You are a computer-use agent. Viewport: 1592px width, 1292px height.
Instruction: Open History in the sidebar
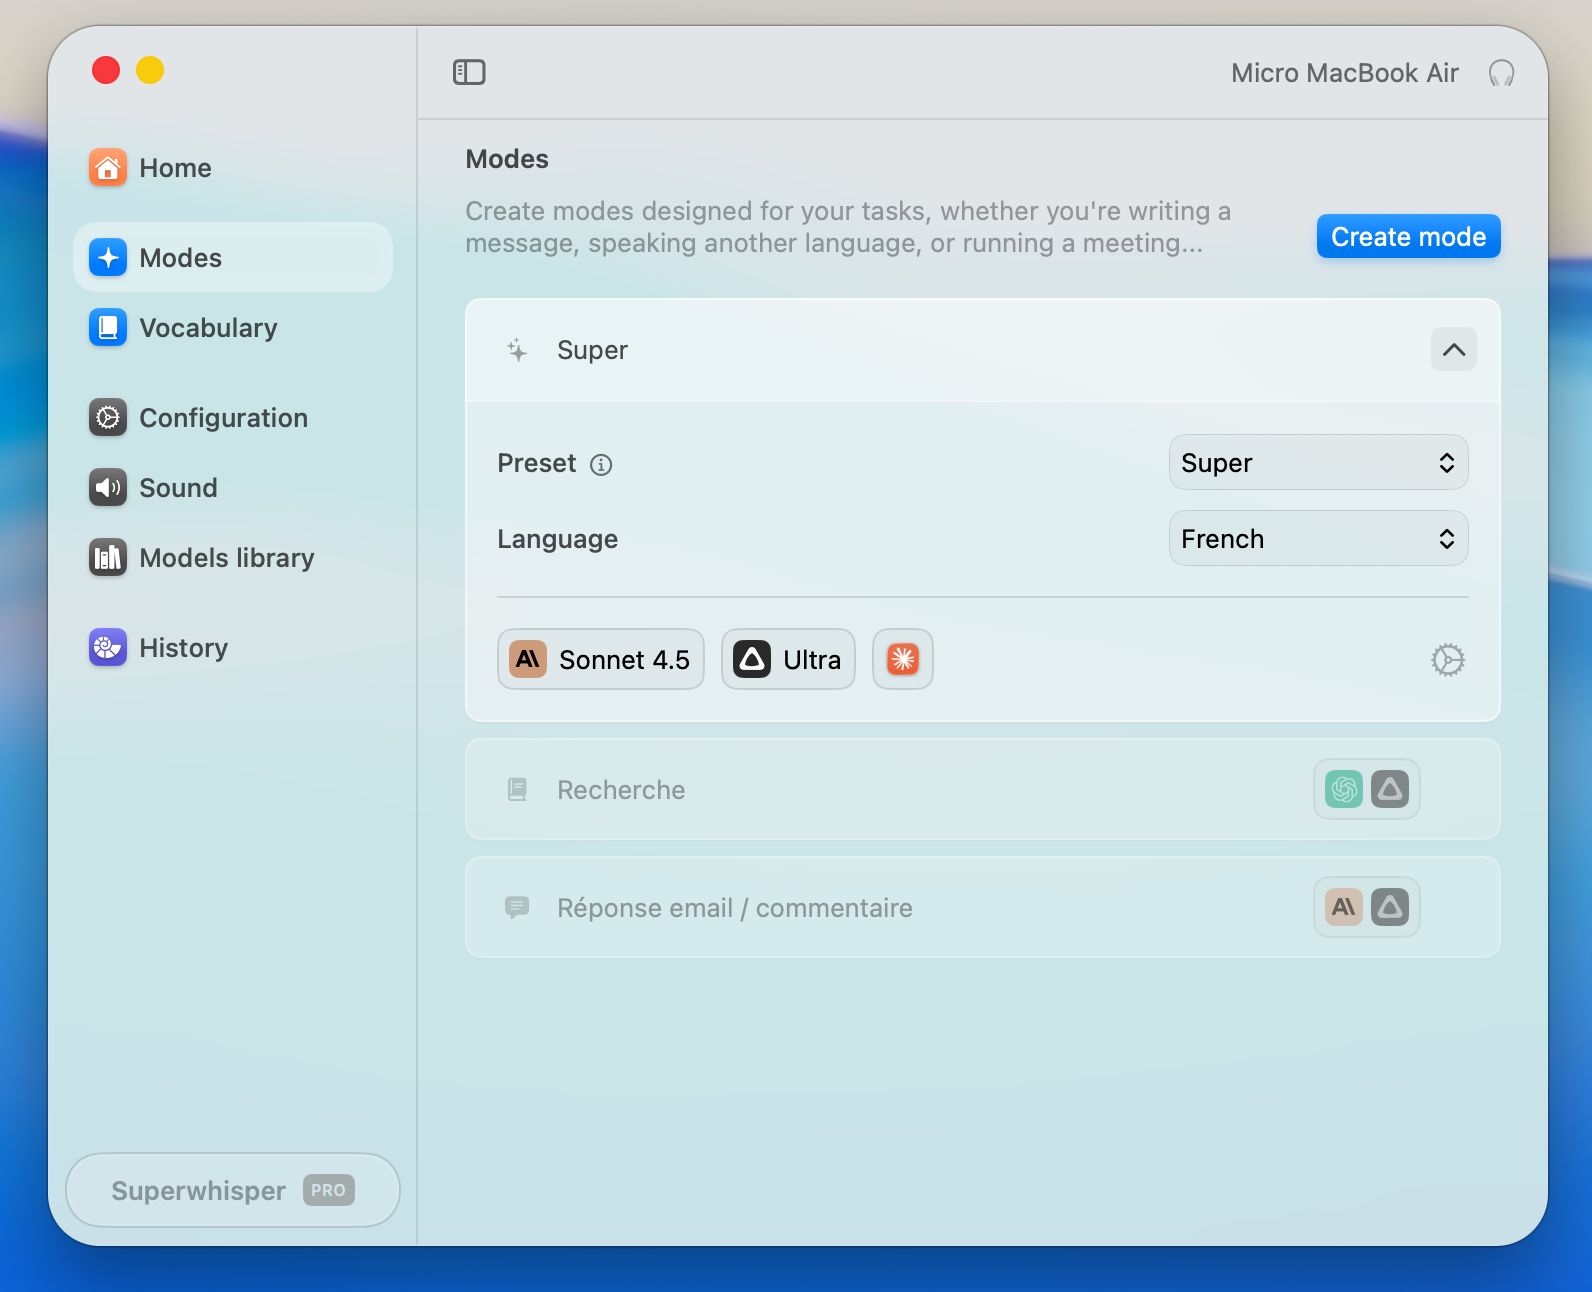point(183,648)
